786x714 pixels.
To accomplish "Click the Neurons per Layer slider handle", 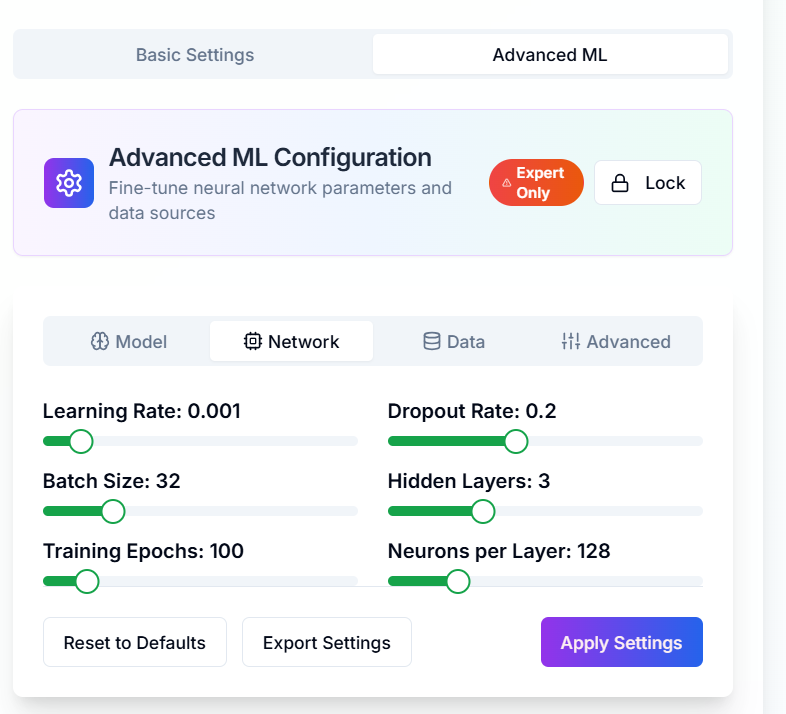I will click(458, 582).
